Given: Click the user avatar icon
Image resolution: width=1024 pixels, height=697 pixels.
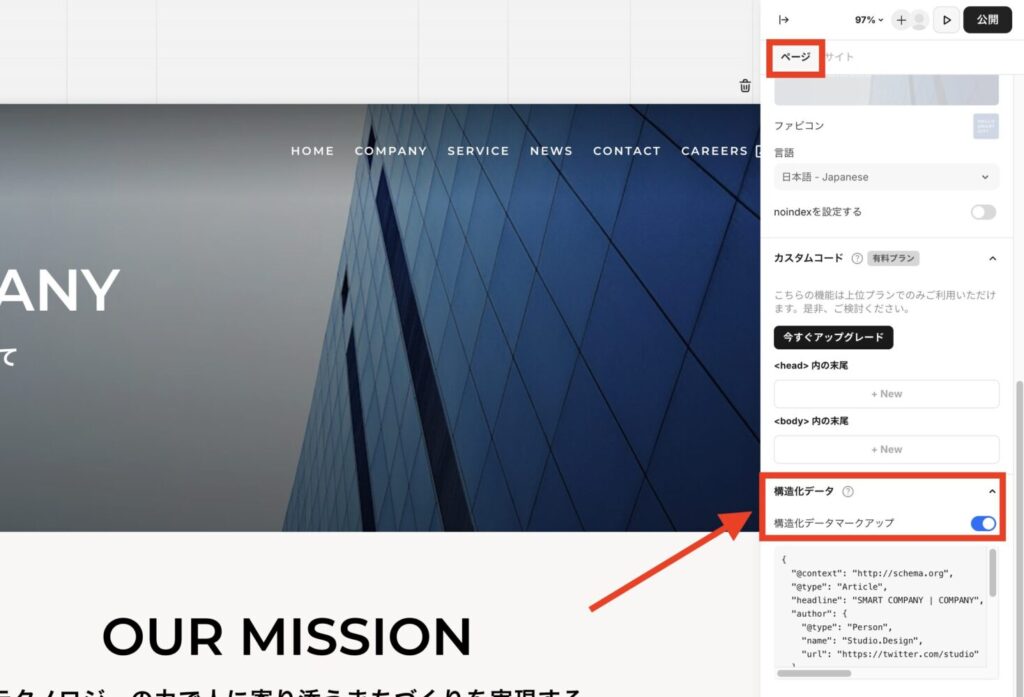Looking at the screenshot, I should pyautogui.click(x=919, y=20).
